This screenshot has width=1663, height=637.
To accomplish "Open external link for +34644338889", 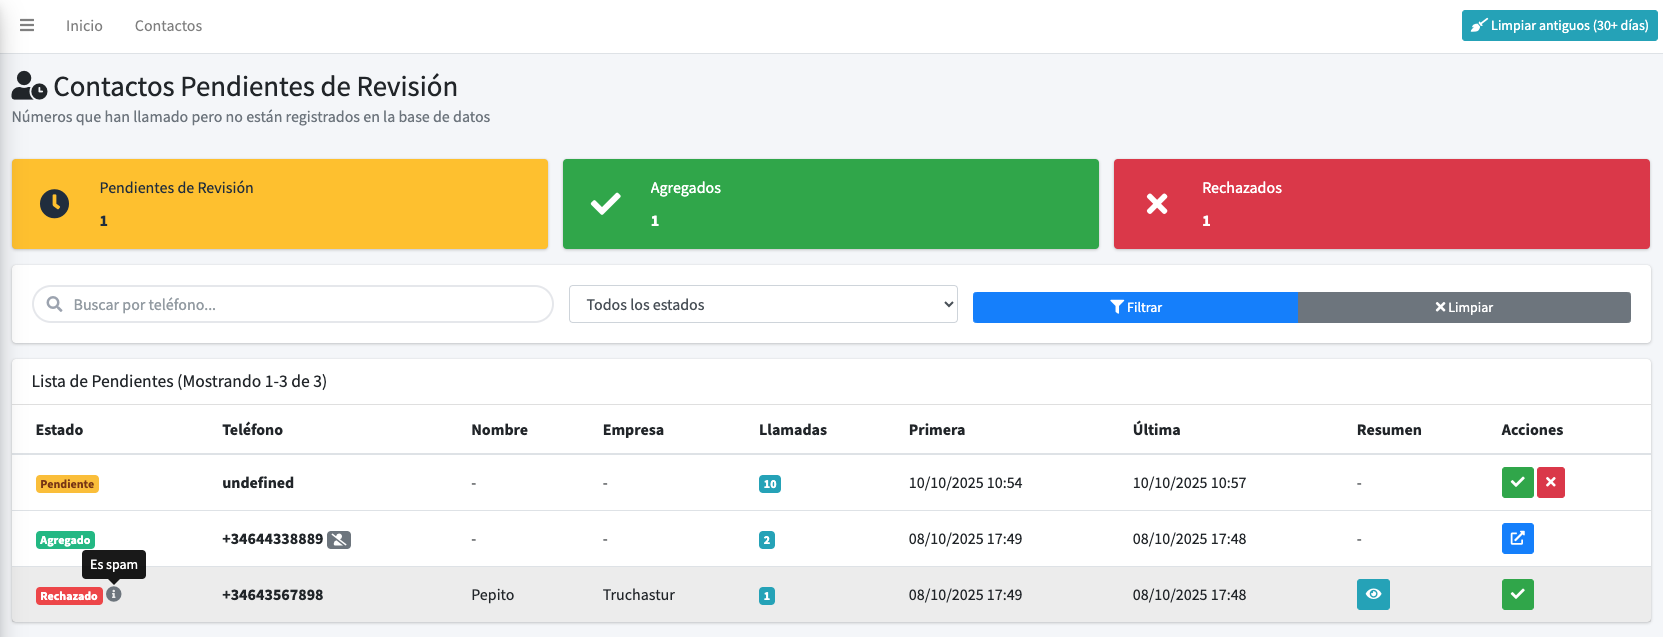I will click(1517, 538).
